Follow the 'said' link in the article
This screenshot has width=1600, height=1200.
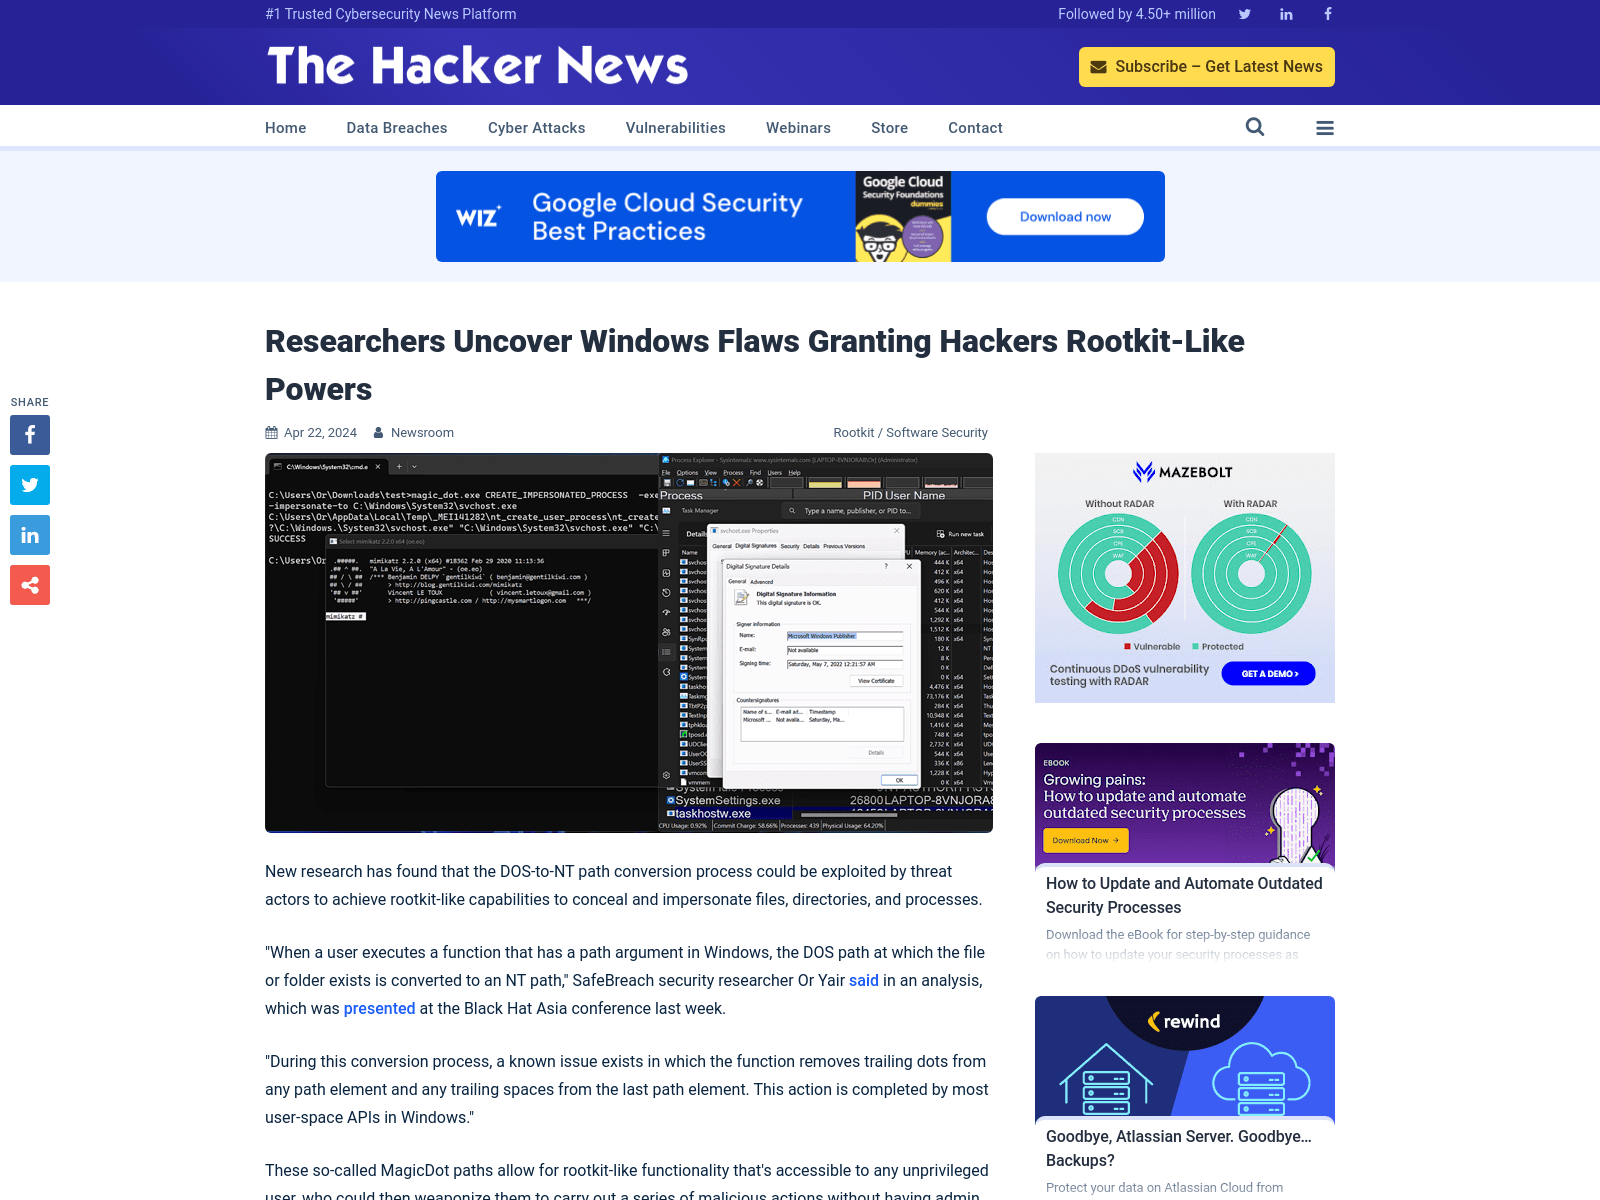864,981
